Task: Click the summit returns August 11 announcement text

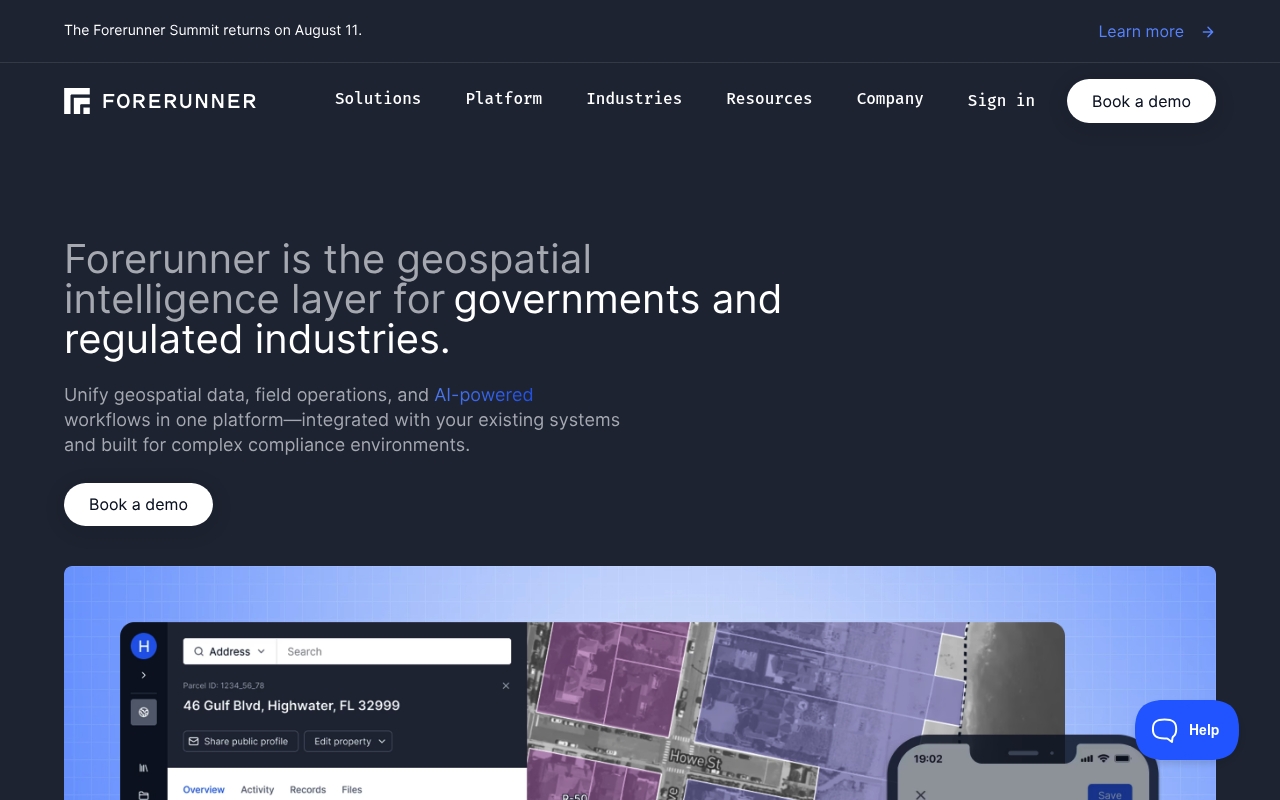Action: (x=213, y=30)
